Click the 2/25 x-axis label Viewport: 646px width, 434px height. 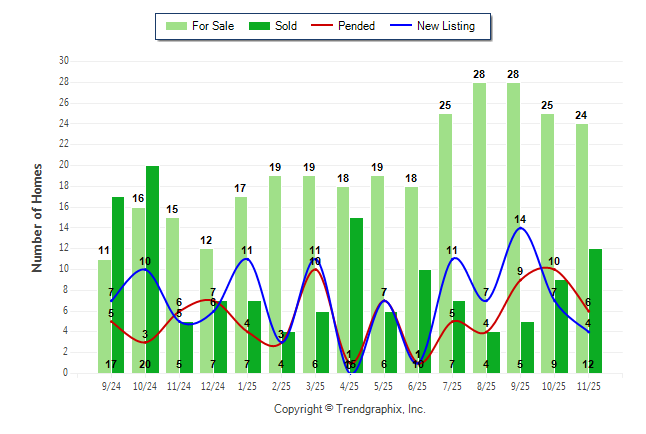pyautogui.click(x=282, y=383)
